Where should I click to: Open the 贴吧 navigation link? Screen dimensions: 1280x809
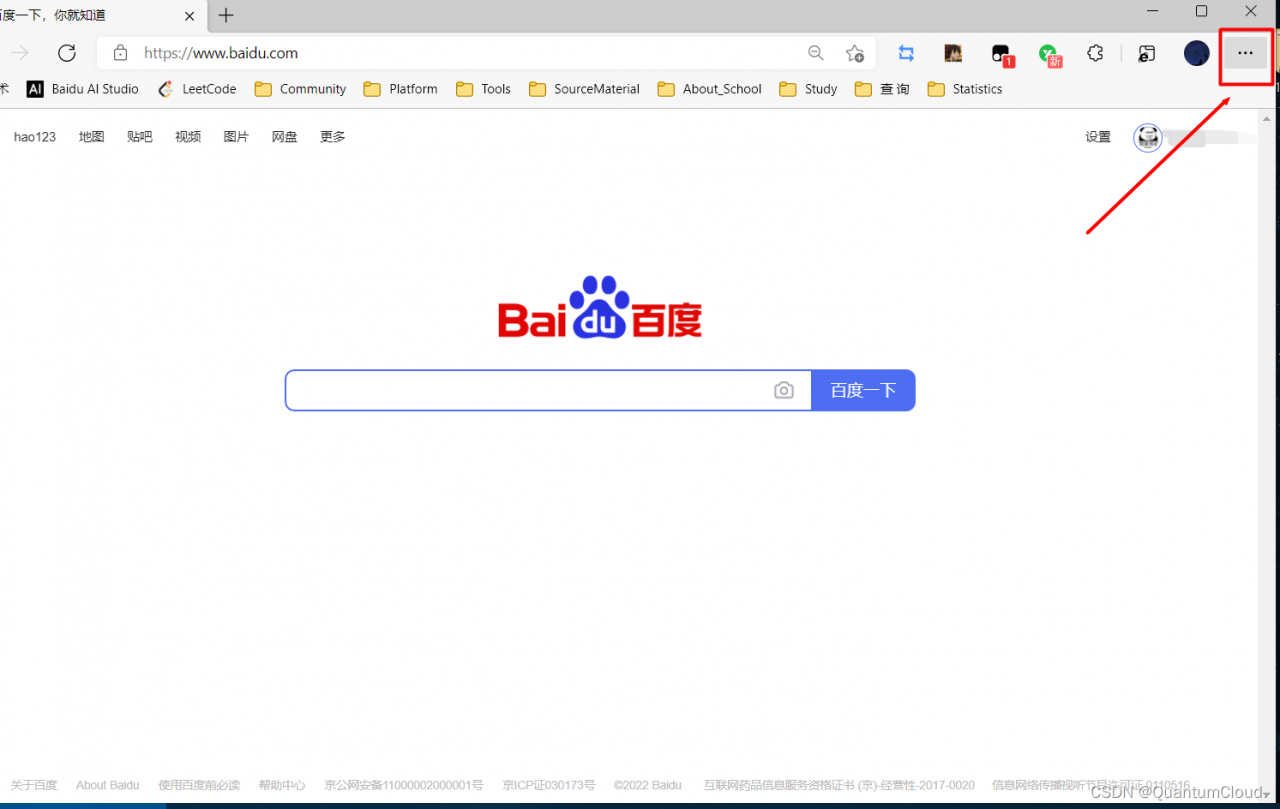140,137
